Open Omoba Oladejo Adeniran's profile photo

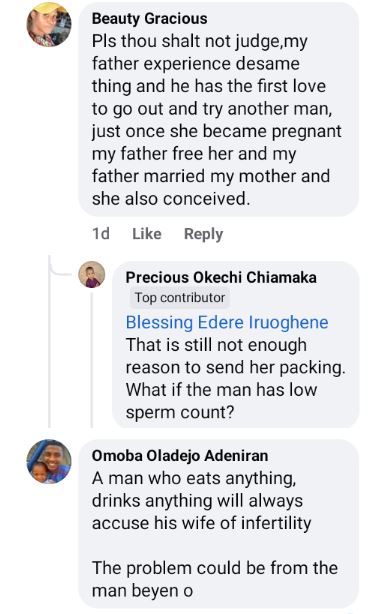pyautogui.click(x=49, y=461)
